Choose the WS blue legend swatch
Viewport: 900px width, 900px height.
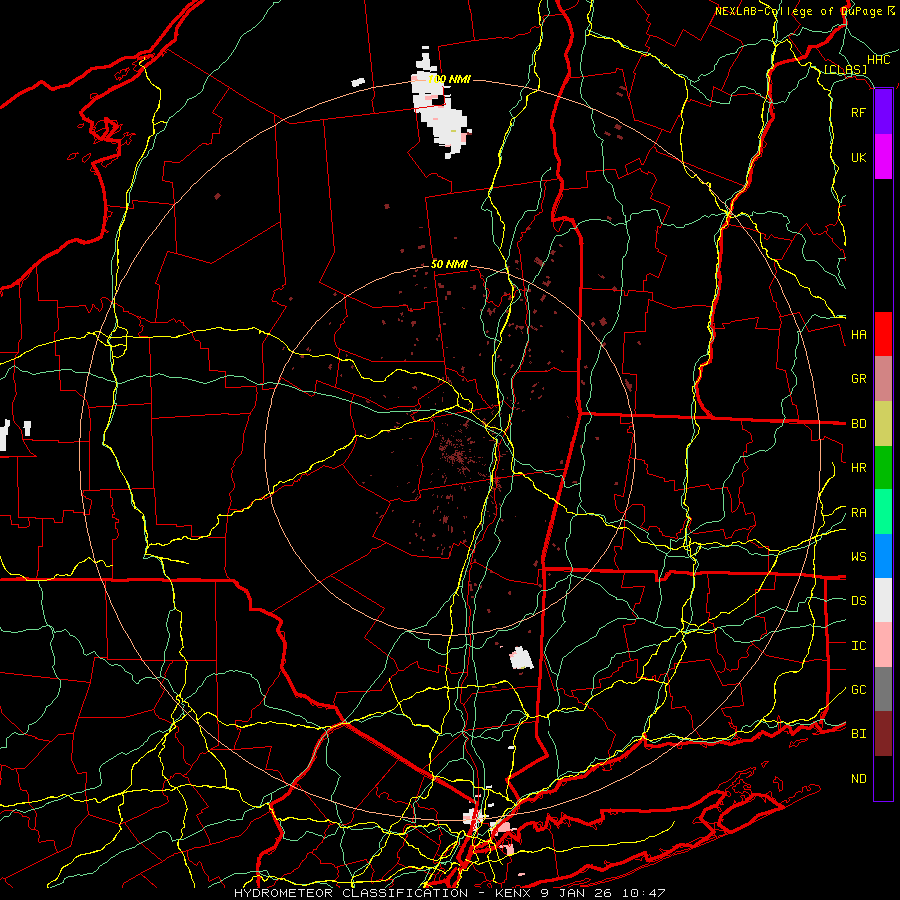883,556
